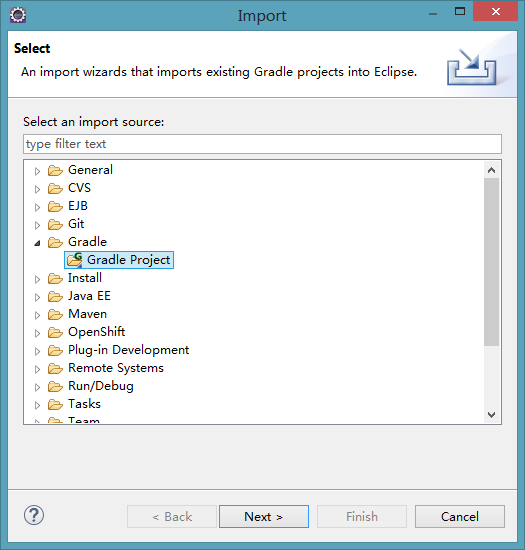Viewport: 525px width, 550px height.
Task: Select the EJB tree item
Action: 78,206
